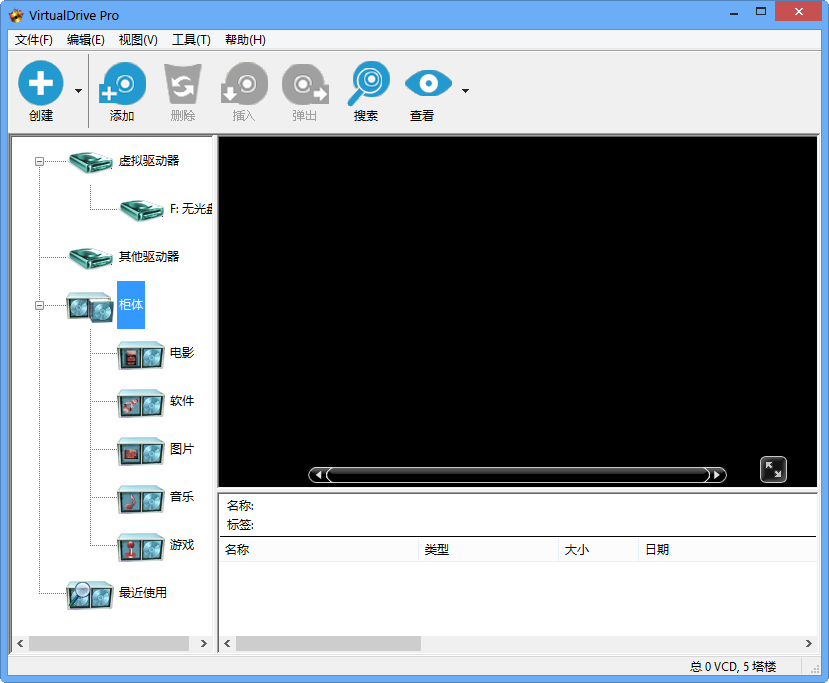Click the 弹出 (Eject) toolbar icon
829x683 pixels.
click(304, 82)
